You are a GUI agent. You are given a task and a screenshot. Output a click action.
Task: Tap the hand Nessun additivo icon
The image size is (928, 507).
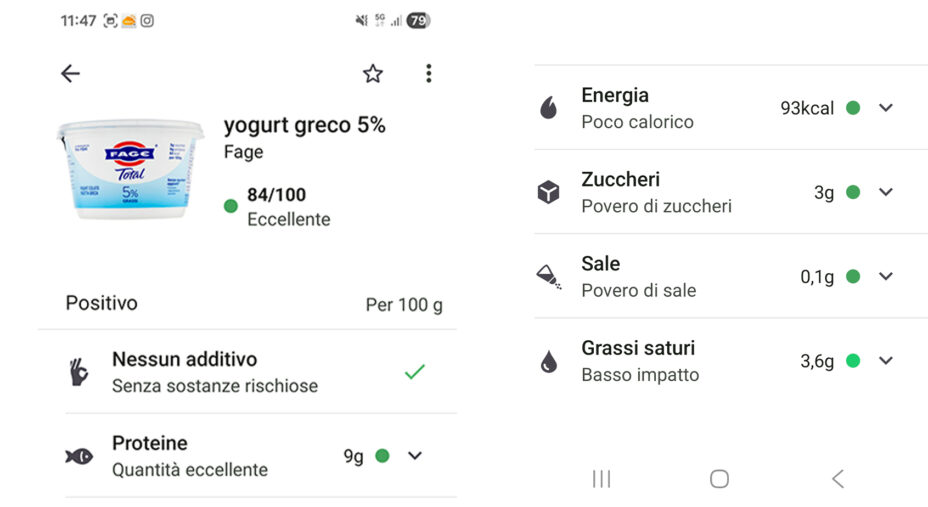pyautogui.click(x=79, y=372)
